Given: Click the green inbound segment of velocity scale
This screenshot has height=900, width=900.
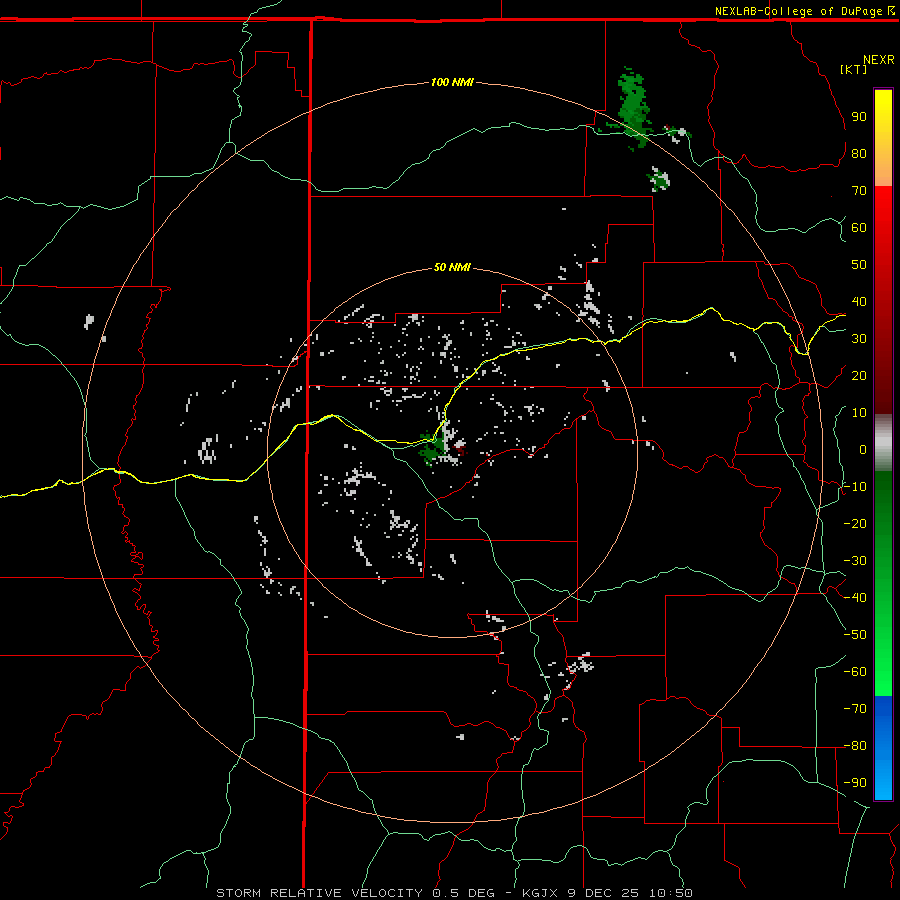Looking at the screenshot, I should 883,584.
